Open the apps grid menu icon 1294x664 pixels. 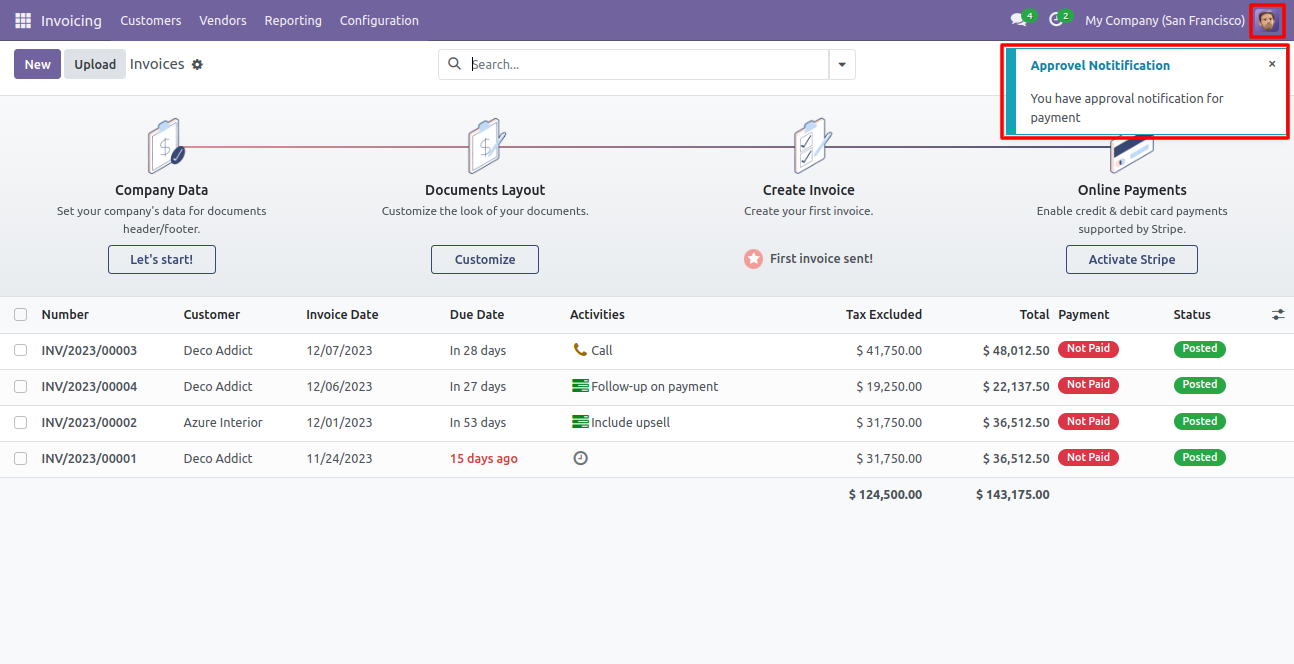click(23, 20)
